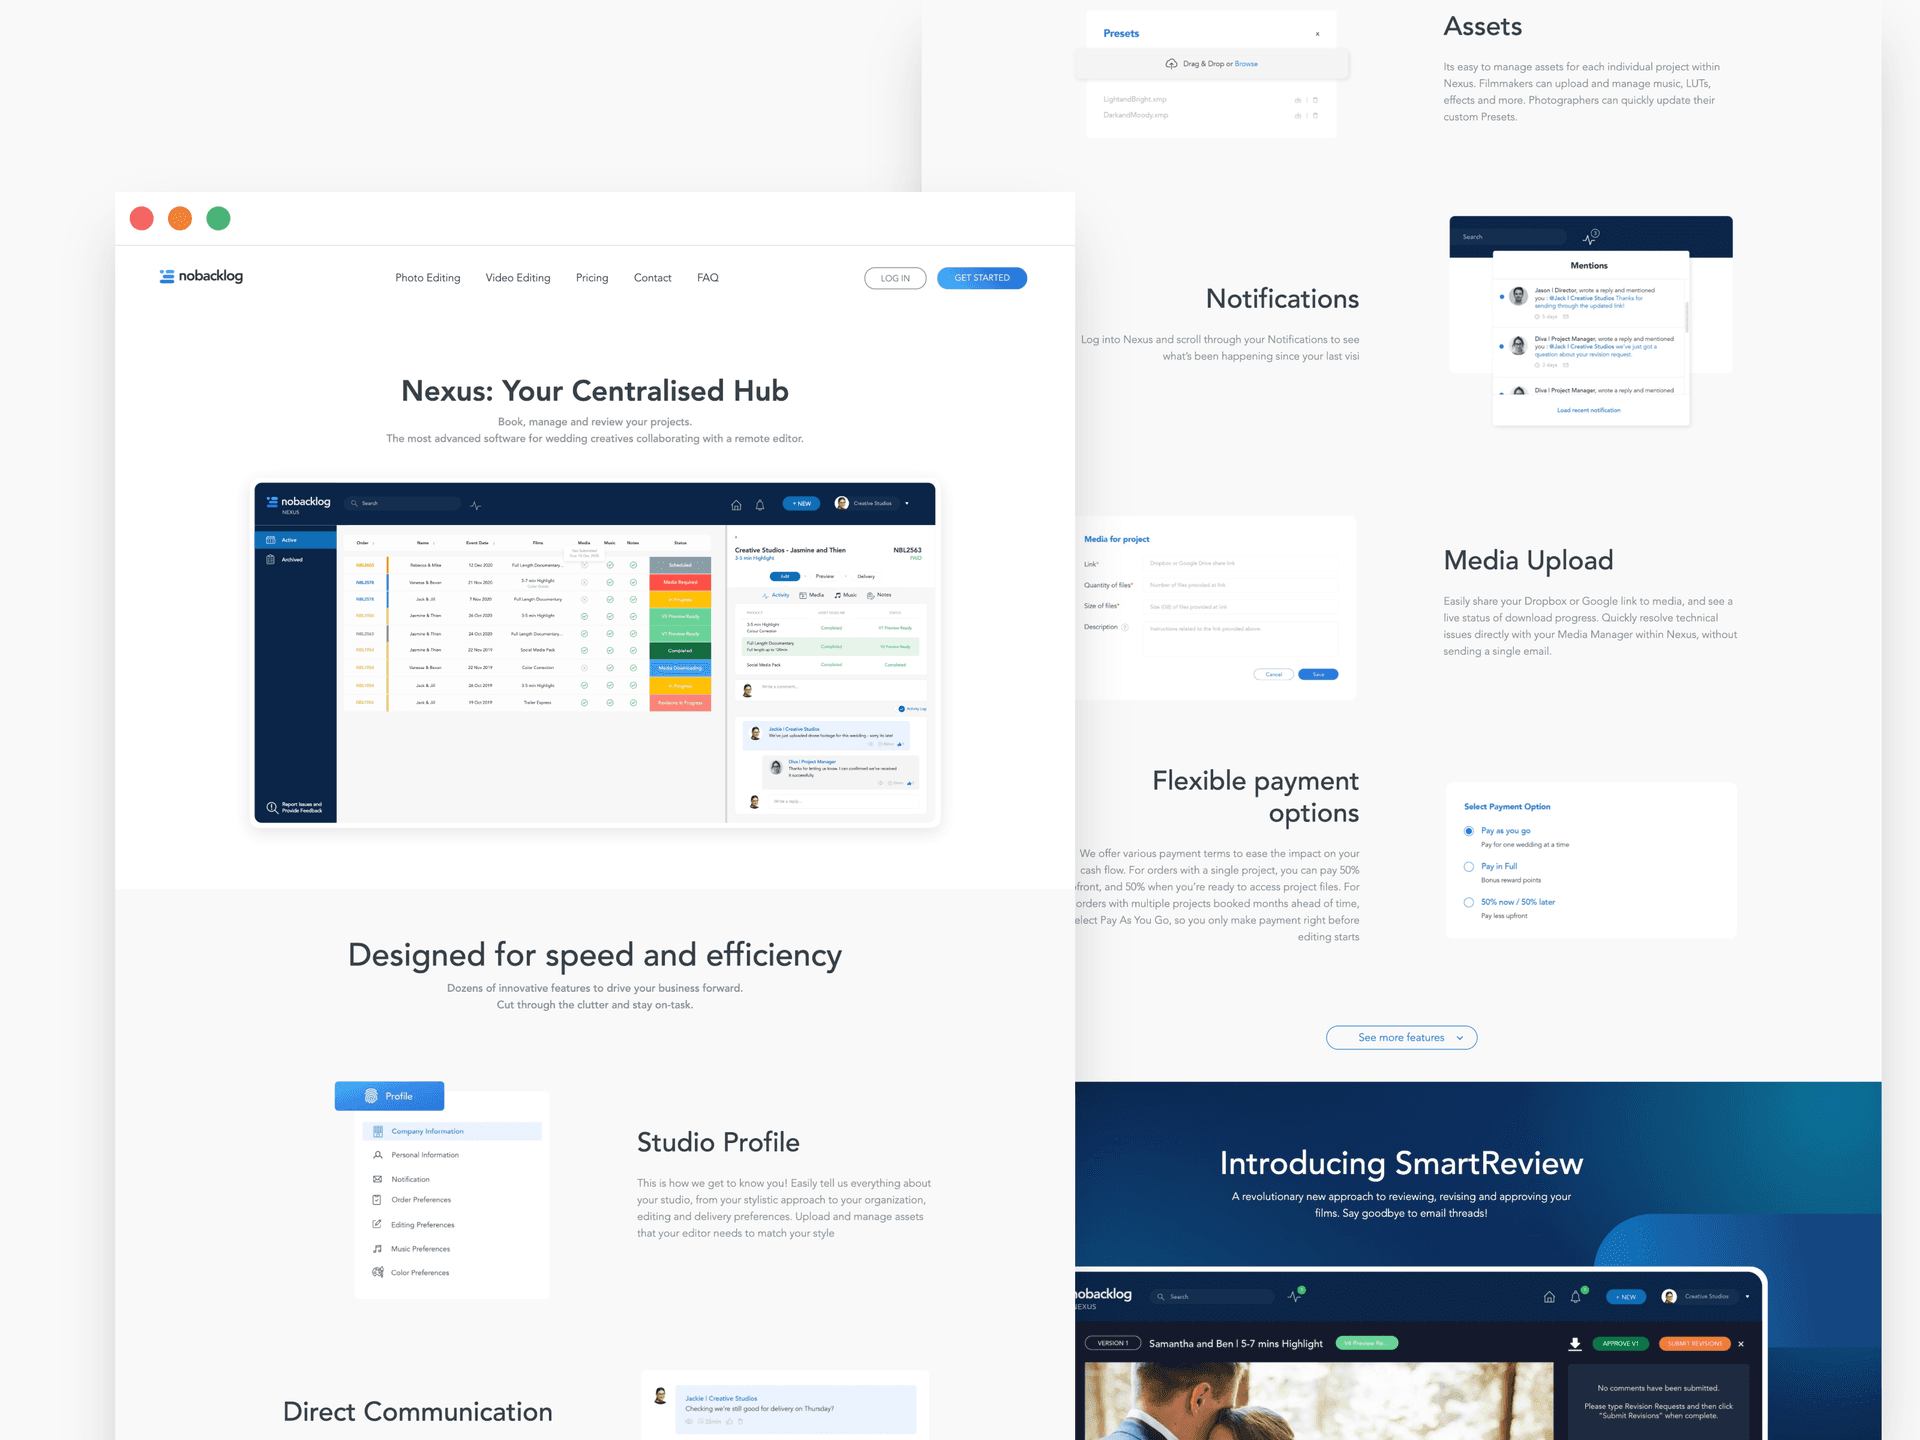Click LightenBright preset file thumbnail
The image size is (1920, 1440).
tap(1135, 98)
